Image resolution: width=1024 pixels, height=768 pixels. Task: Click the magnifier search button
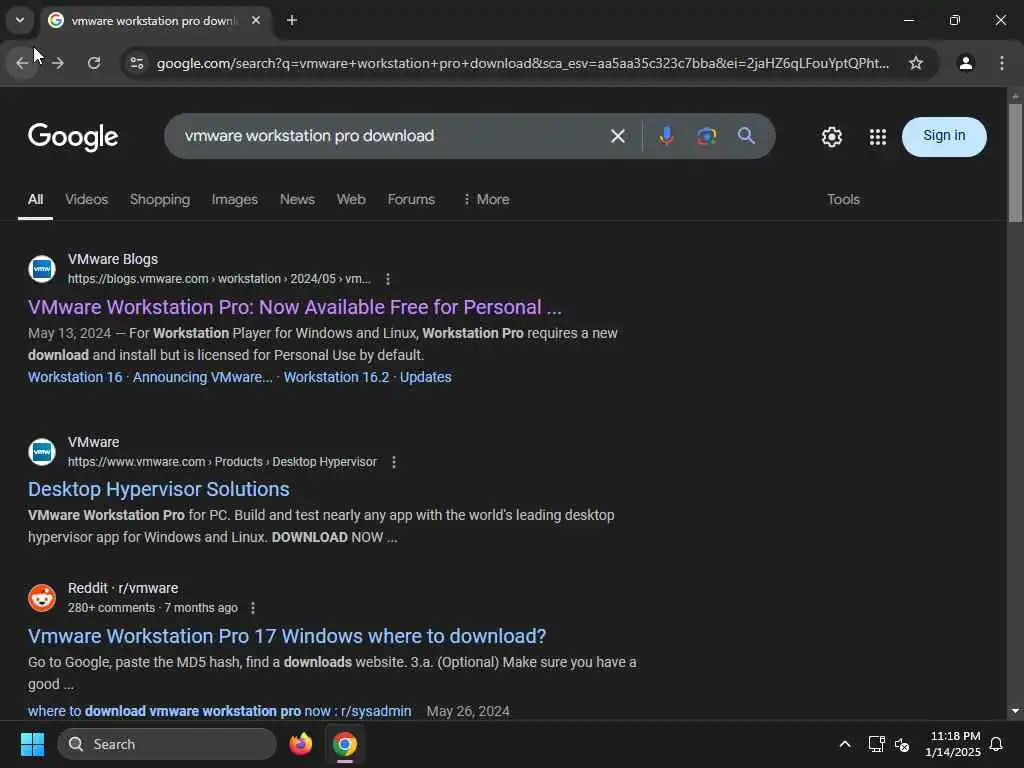(746, 136)
